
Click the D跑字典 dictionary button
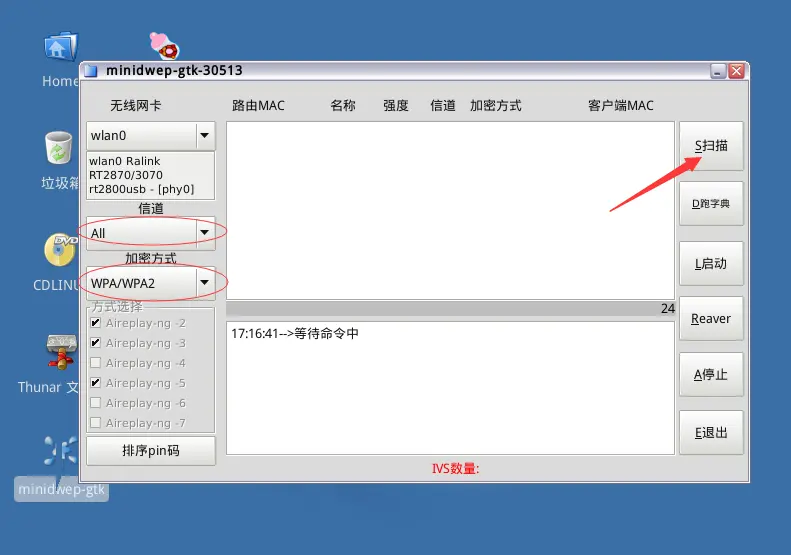[x=711, y=203]
